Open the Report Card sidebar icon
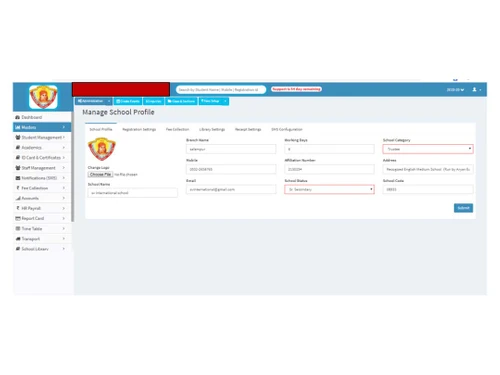This screenshot has width=500, height=375. coord(18,218)
